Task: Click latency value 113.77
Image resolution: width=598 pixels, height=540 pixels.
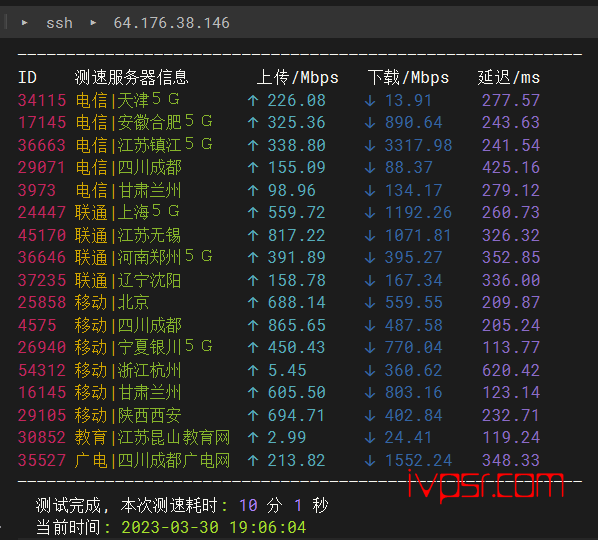Action: pos(511,348)
